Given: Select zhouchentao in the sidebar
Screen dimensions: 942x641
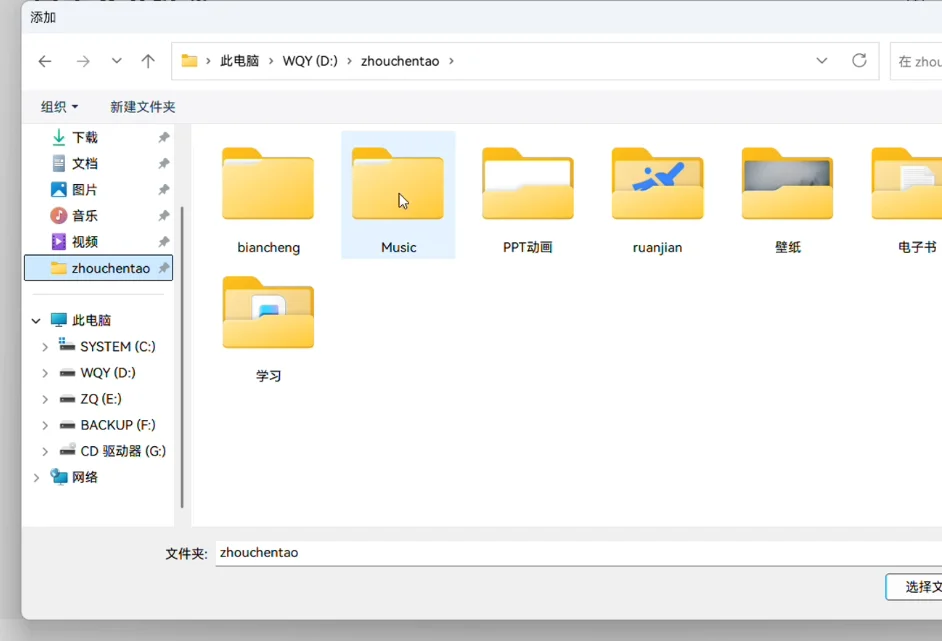Looking at the screenshot, I should tap(99, 268).
